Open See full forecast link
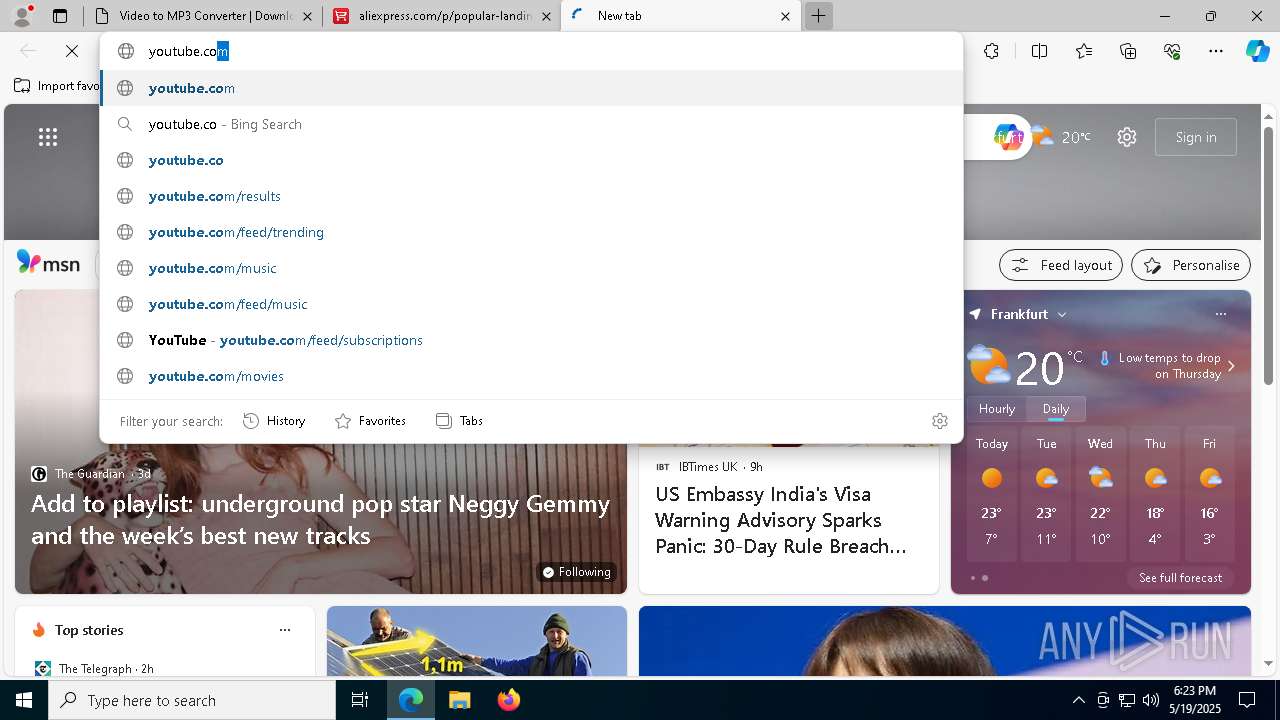Viewport: 1280px width, 720px height. tap(1180, 578)
